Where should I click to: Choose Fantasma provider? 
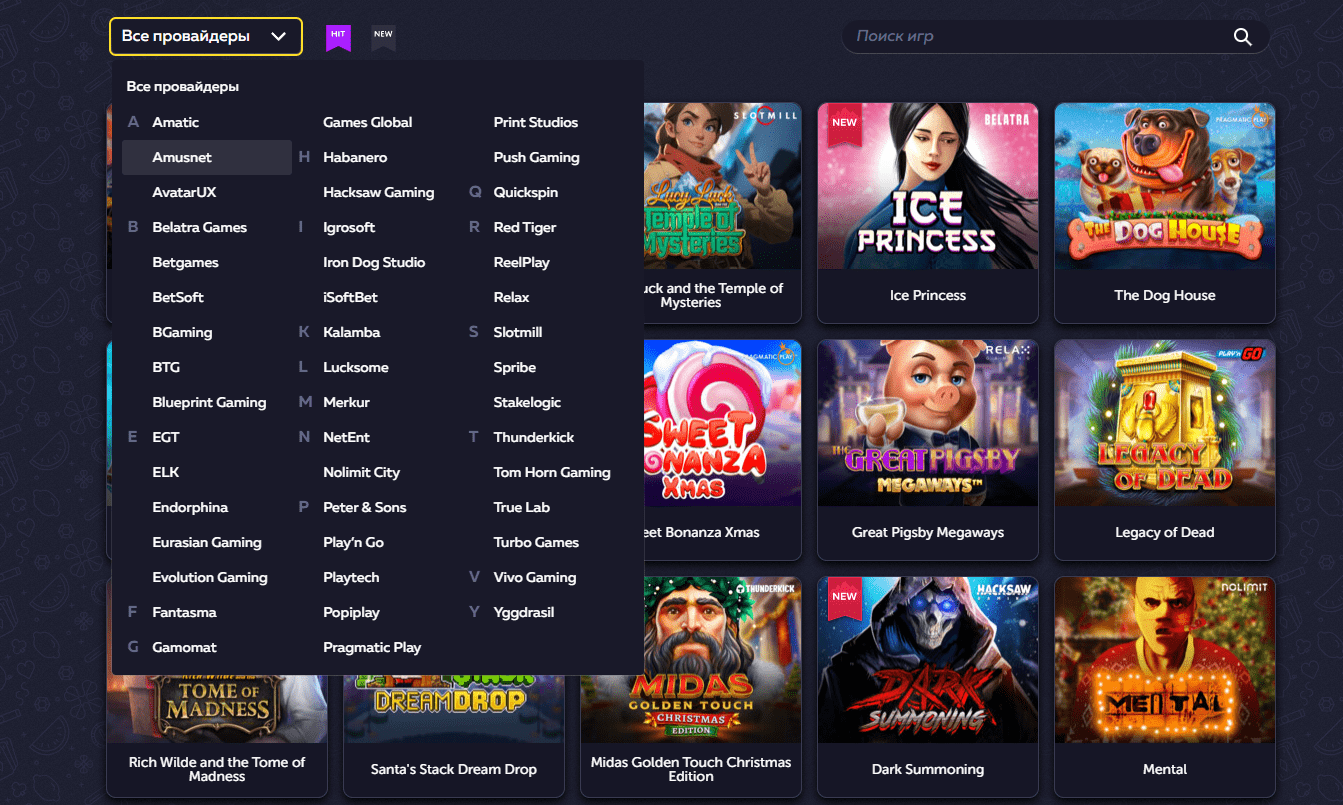(184, 612)
